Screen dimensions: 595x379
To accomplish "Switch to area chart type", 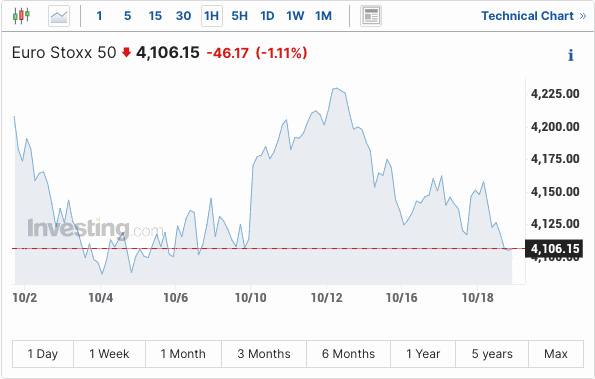I will tap(59, 16).
